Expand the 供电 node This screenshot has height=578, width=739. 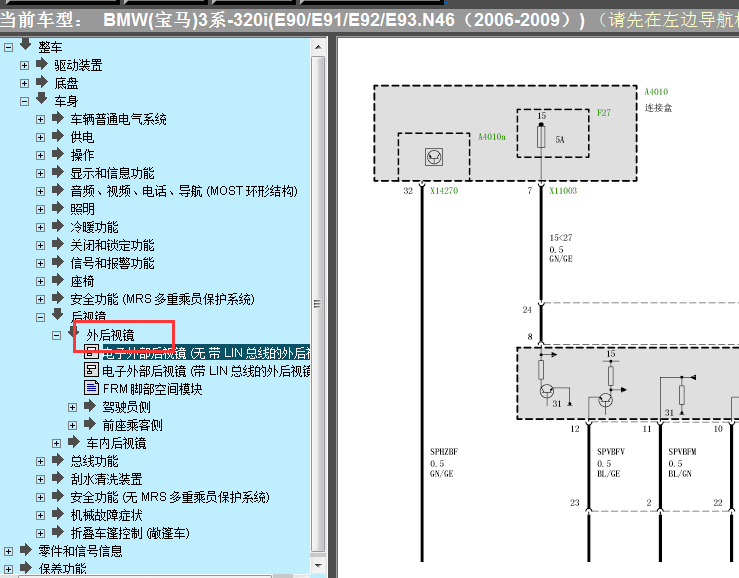coord(41,137)
